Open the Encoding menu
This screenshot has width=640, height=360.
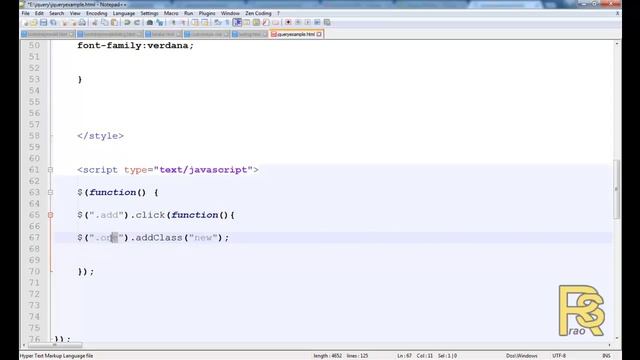click(96, 13)
